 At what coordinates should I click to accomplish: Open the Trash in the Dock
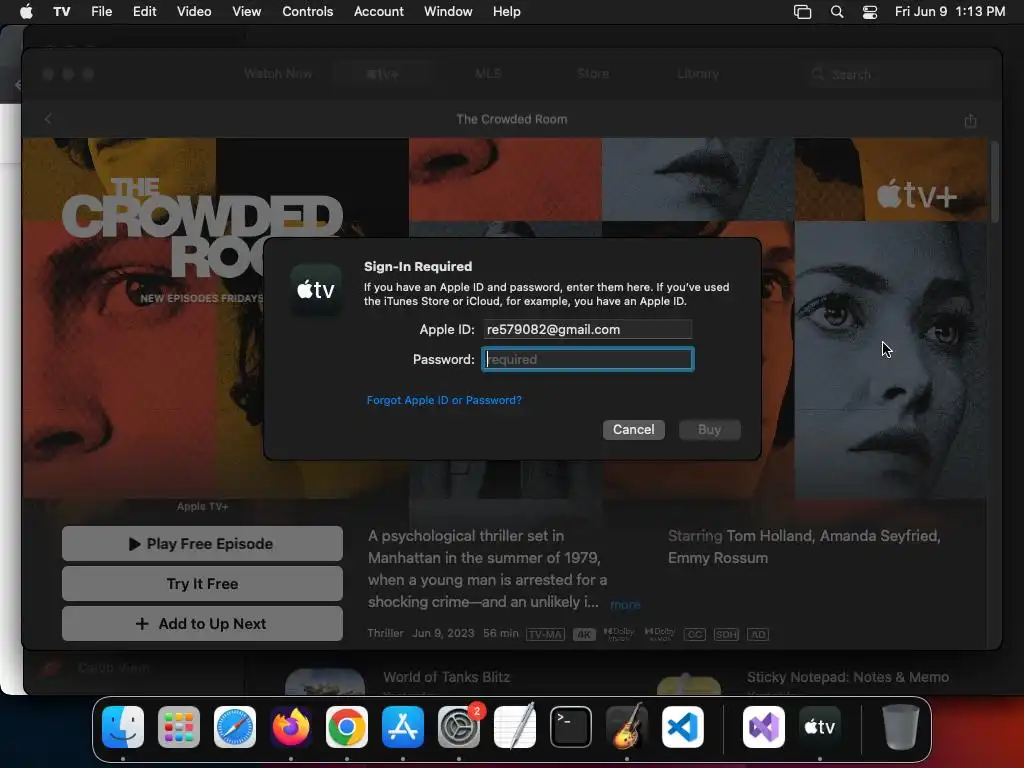point(901,727)
